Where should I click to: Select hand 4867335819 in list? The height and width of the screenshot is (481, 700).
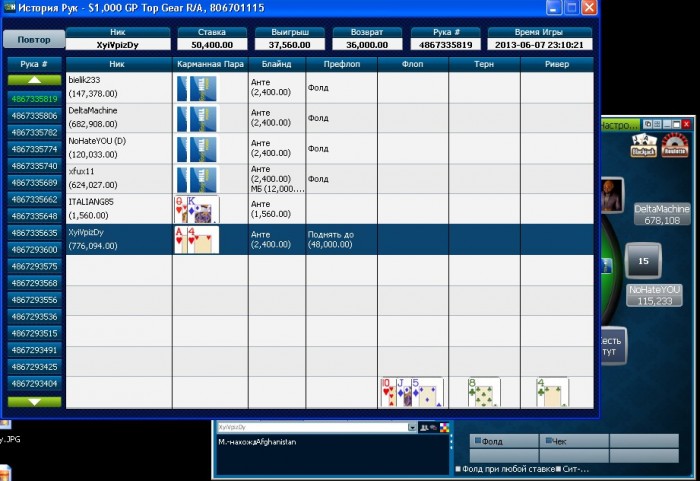[x=34, y=99]
